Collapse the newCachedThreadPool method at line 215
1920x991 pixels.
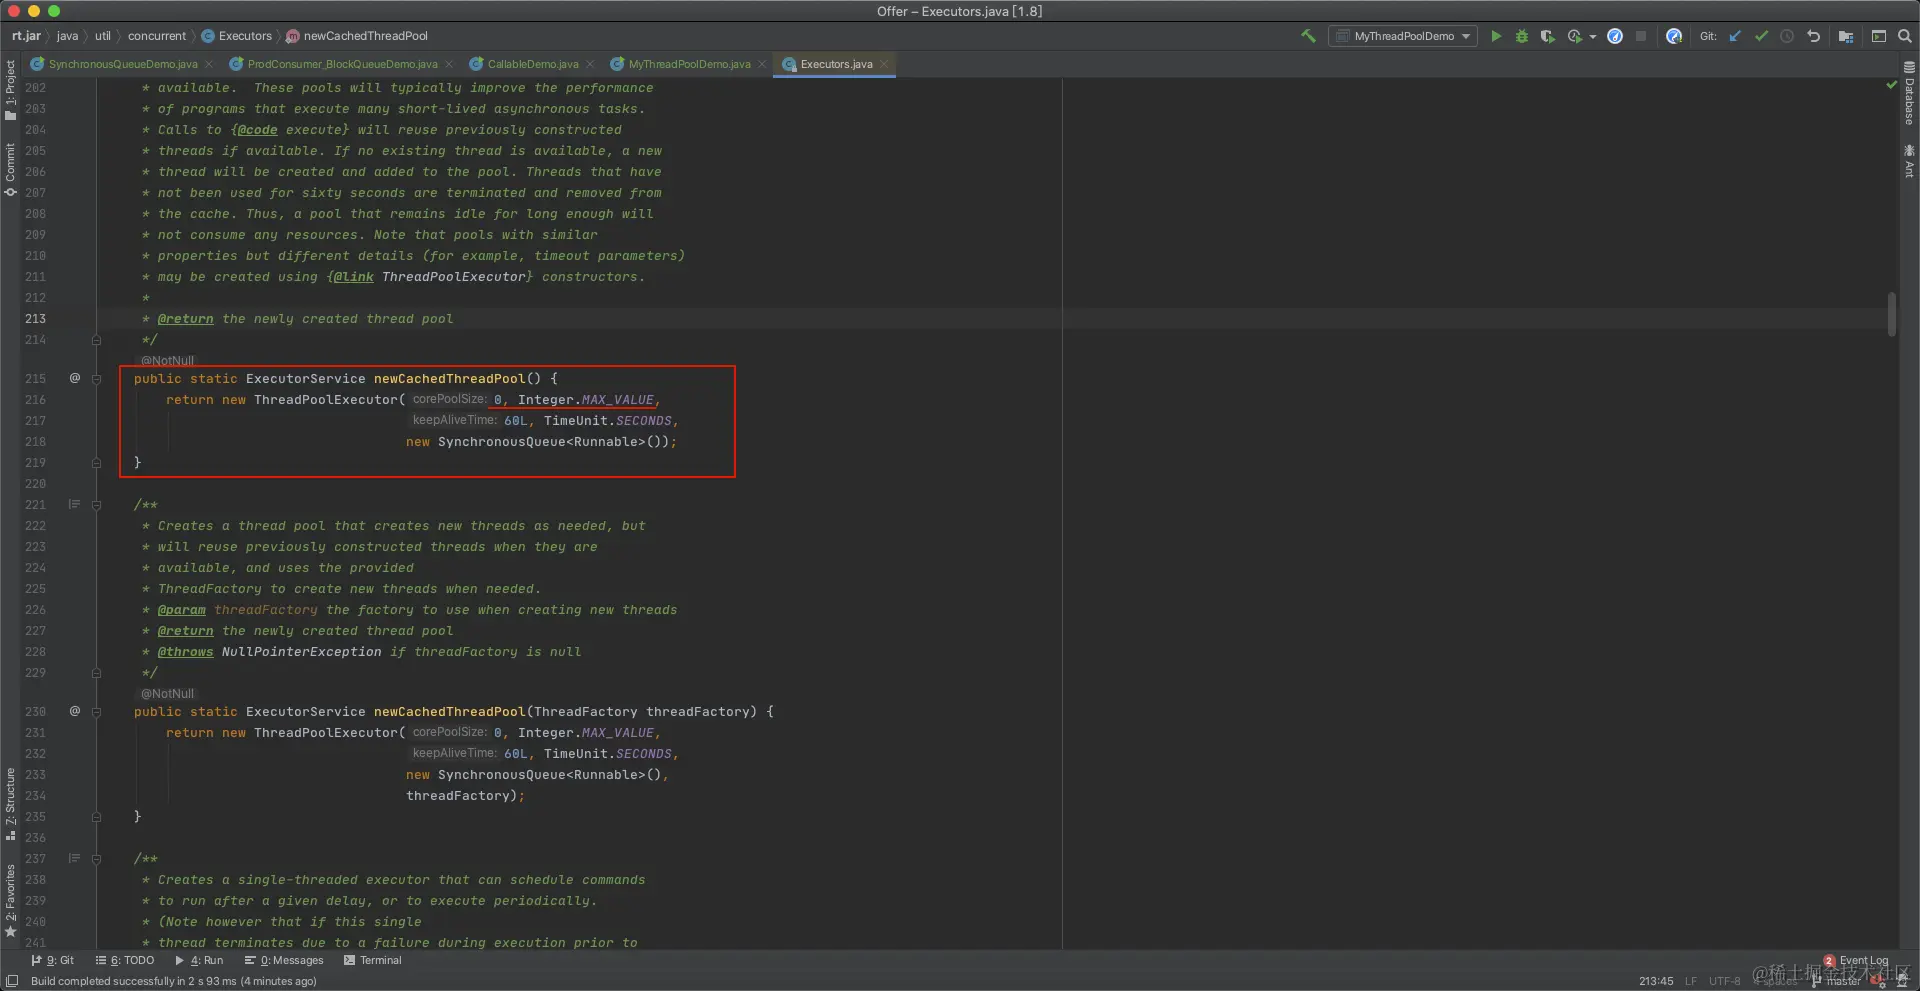pos(96,379)
